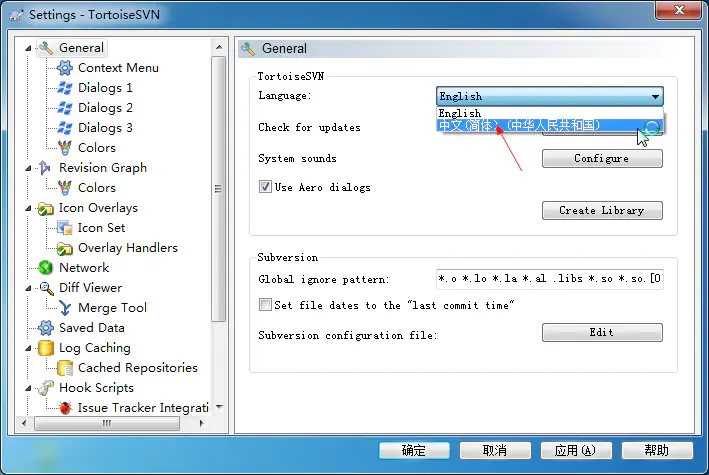Click the Overlay Handlers folder icon

click(65, 248)
